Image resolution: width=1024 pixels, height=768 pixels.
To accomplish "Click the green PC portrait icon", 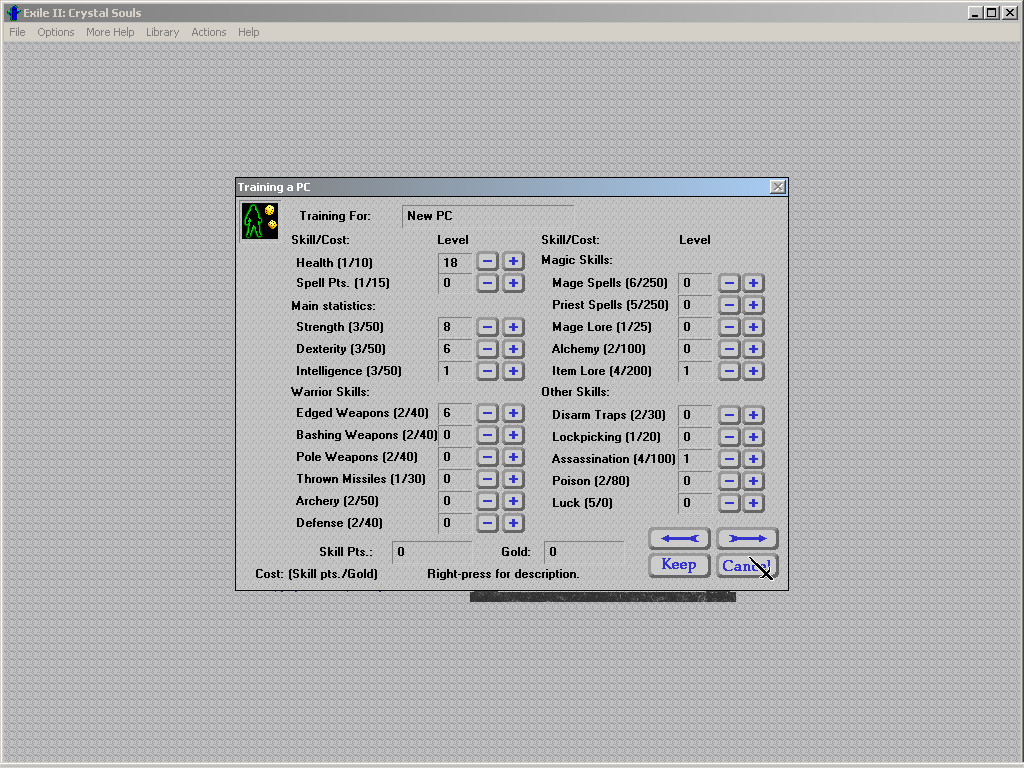I will (x=259, y=221).
